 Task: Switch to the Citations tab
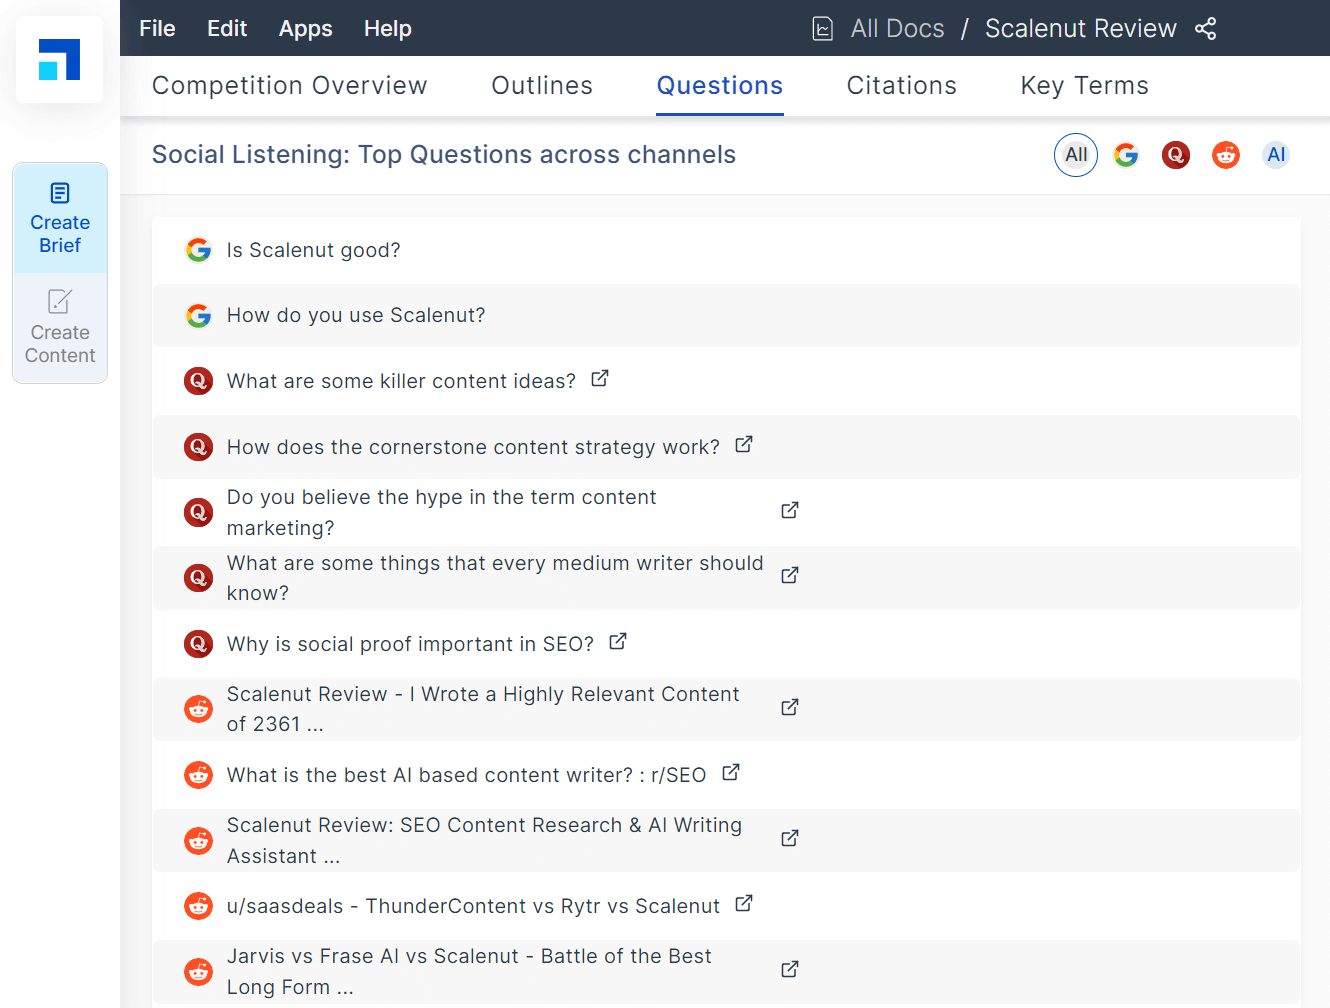point(901,85)
